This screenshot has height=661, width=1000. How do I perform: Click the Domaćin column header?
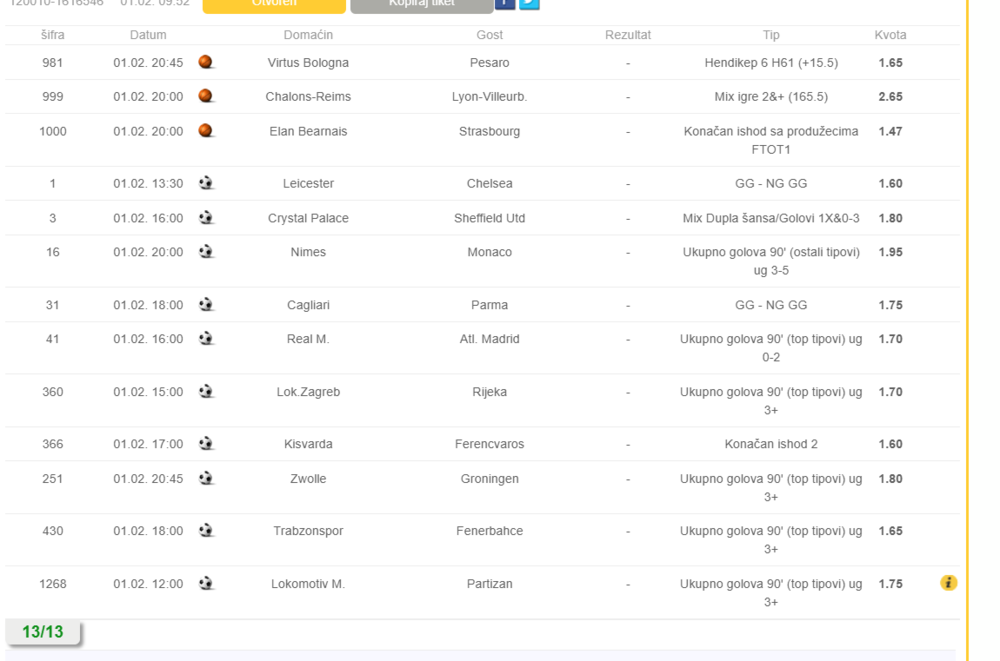pos(308,35)
